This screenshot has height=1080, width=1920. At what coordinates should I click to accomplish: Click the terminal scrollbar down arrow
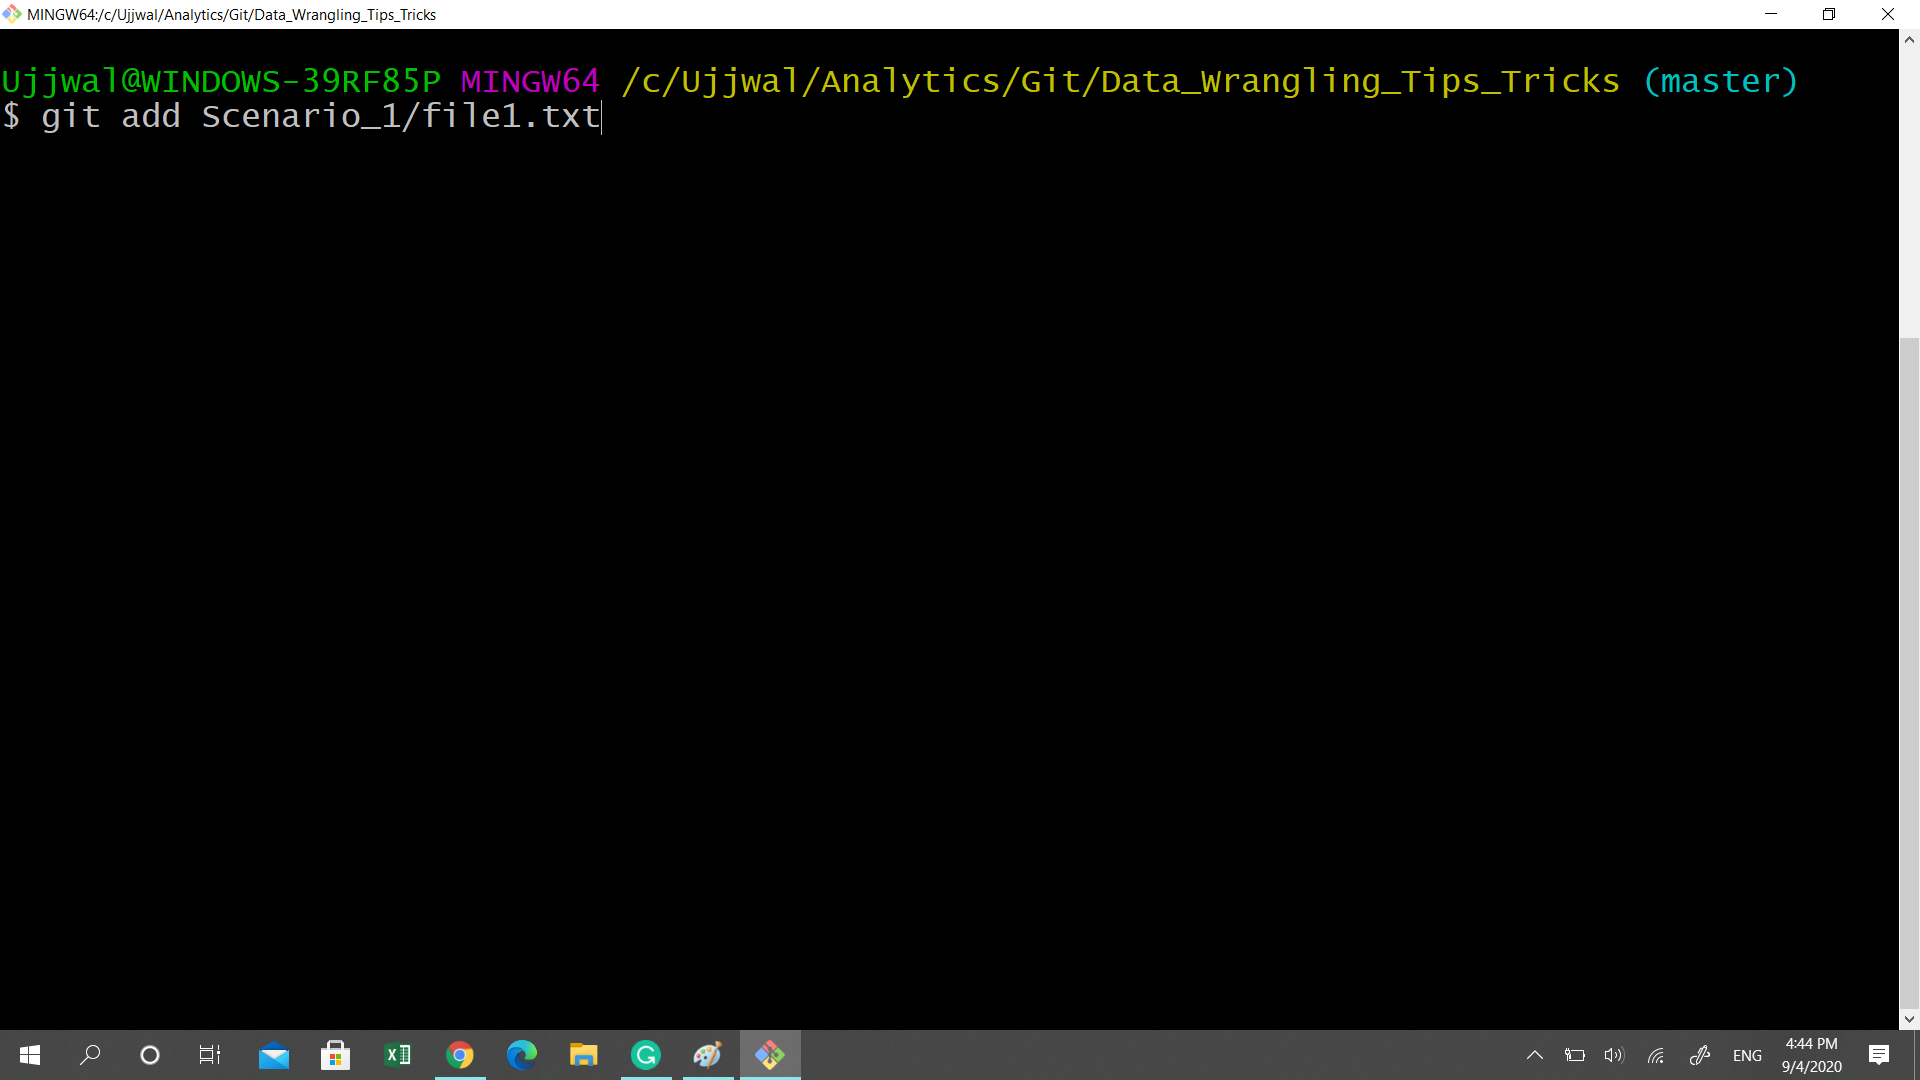[x=1909, y=1019]
